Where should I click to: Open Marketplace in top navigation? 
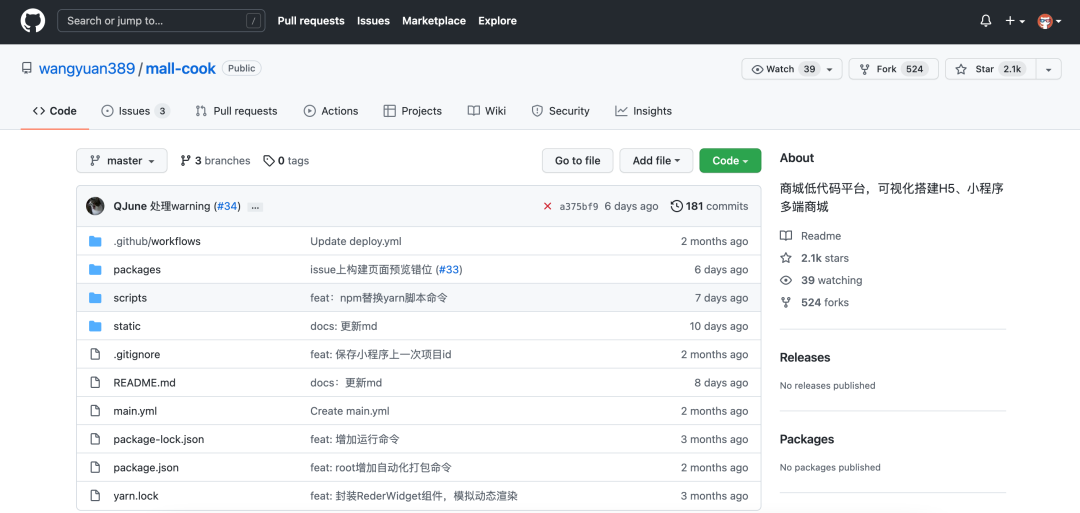pos(434,21)
